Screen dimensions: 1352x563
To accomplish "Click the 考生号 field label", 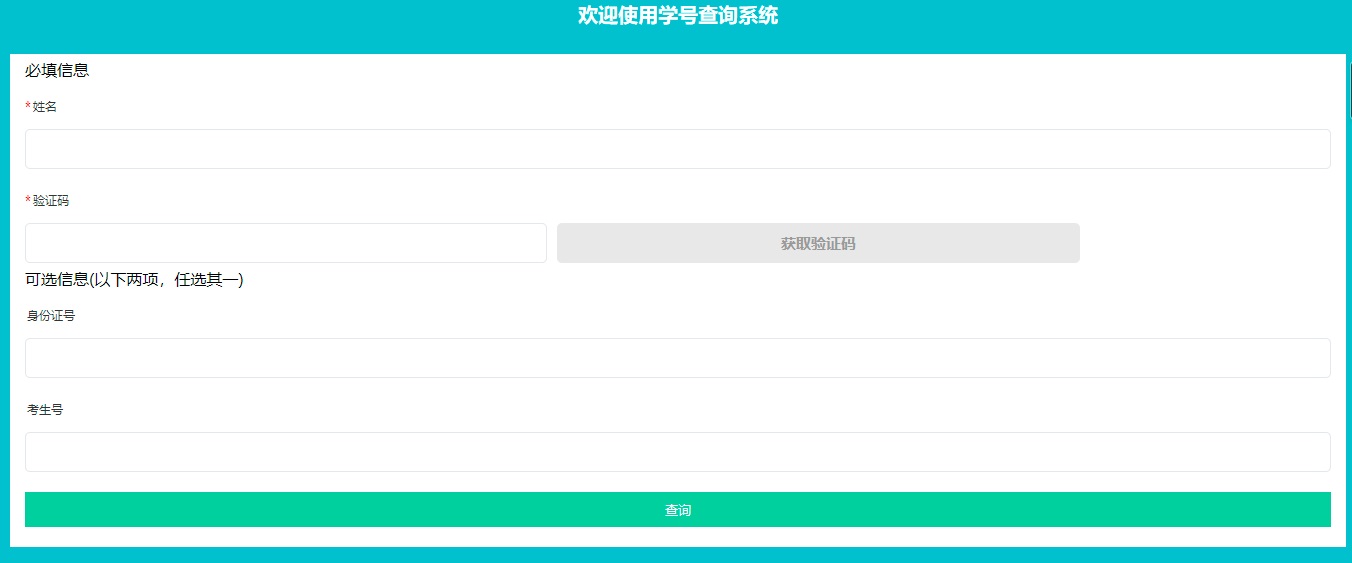I will pyautogui.click(x=45, y=410).
